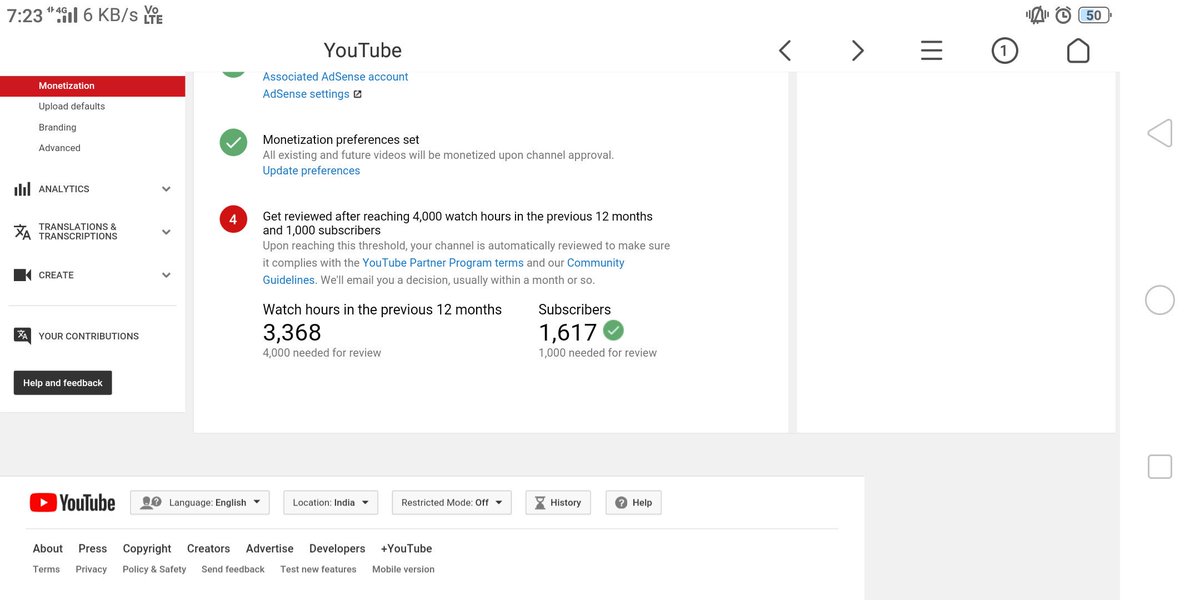Click the red step 4 circle

(233, 219)
